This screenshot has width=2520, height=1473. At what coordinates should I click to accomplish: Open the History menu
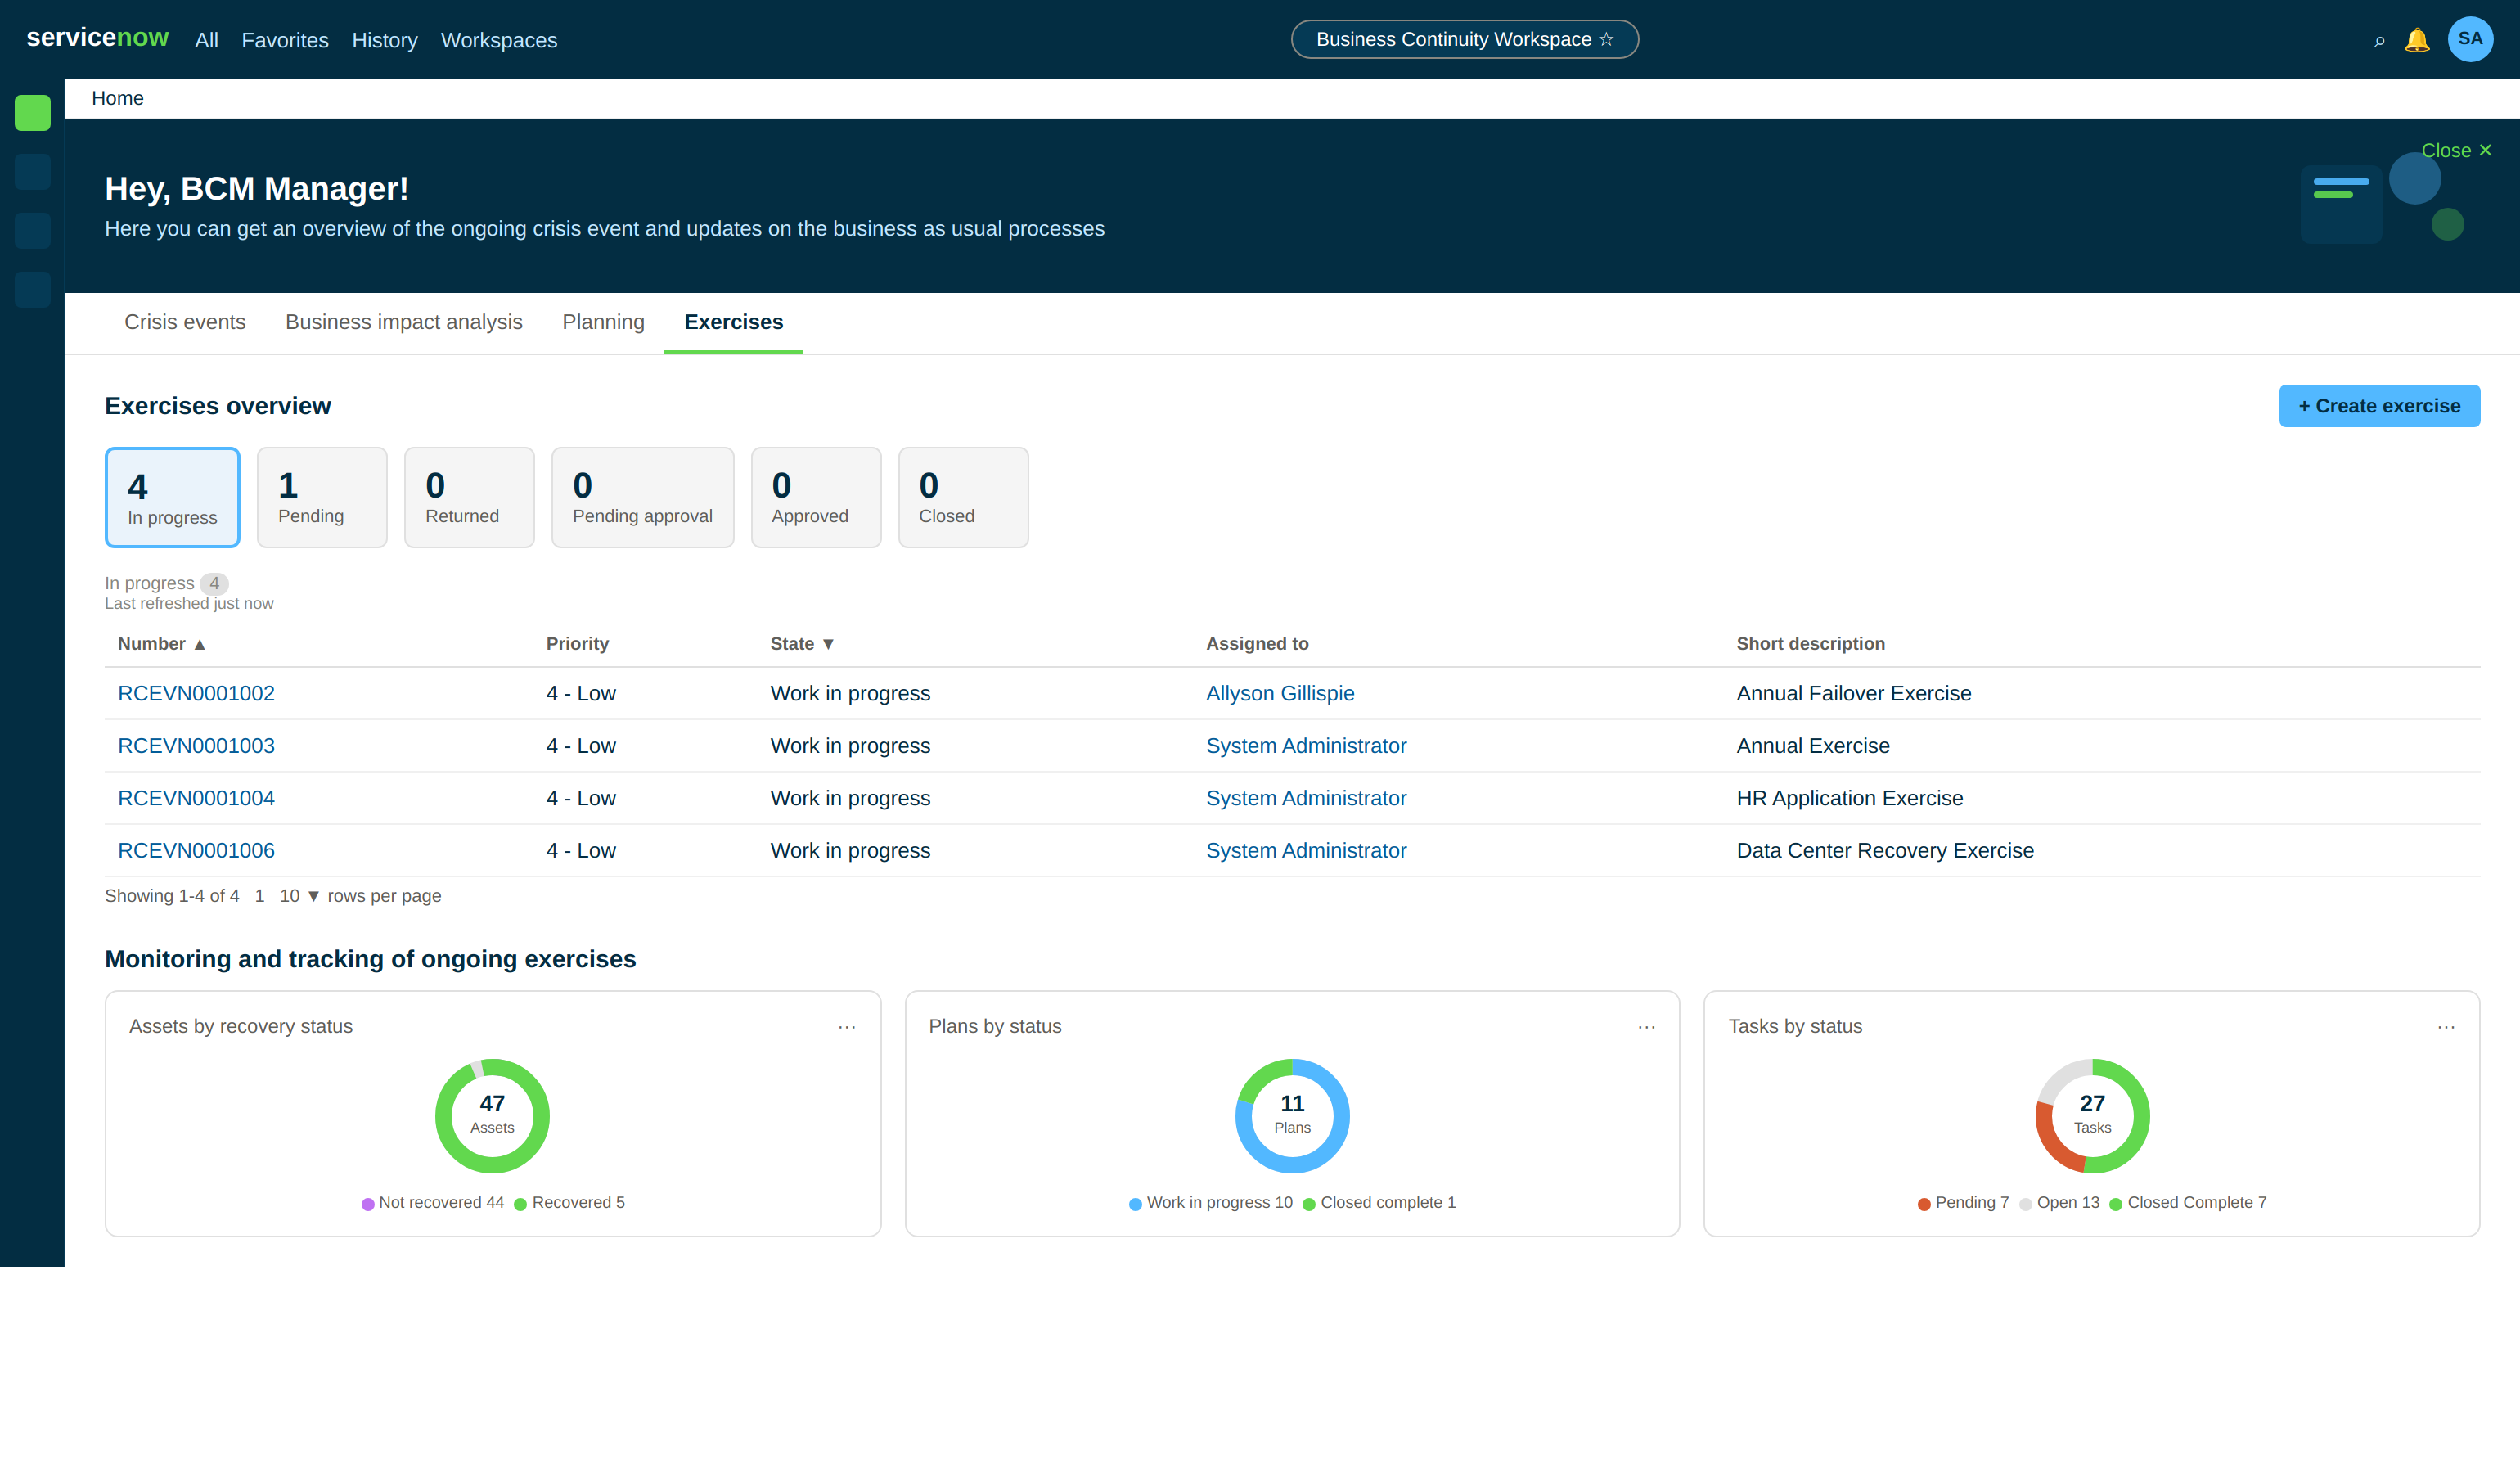385,40
